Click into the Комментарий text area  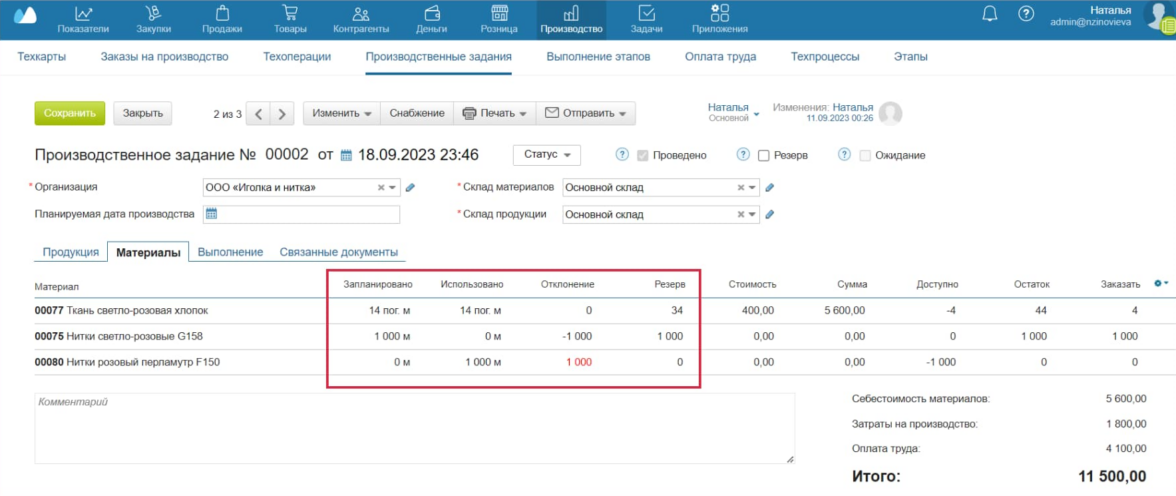pyautogui.click(x=414, y=428)
